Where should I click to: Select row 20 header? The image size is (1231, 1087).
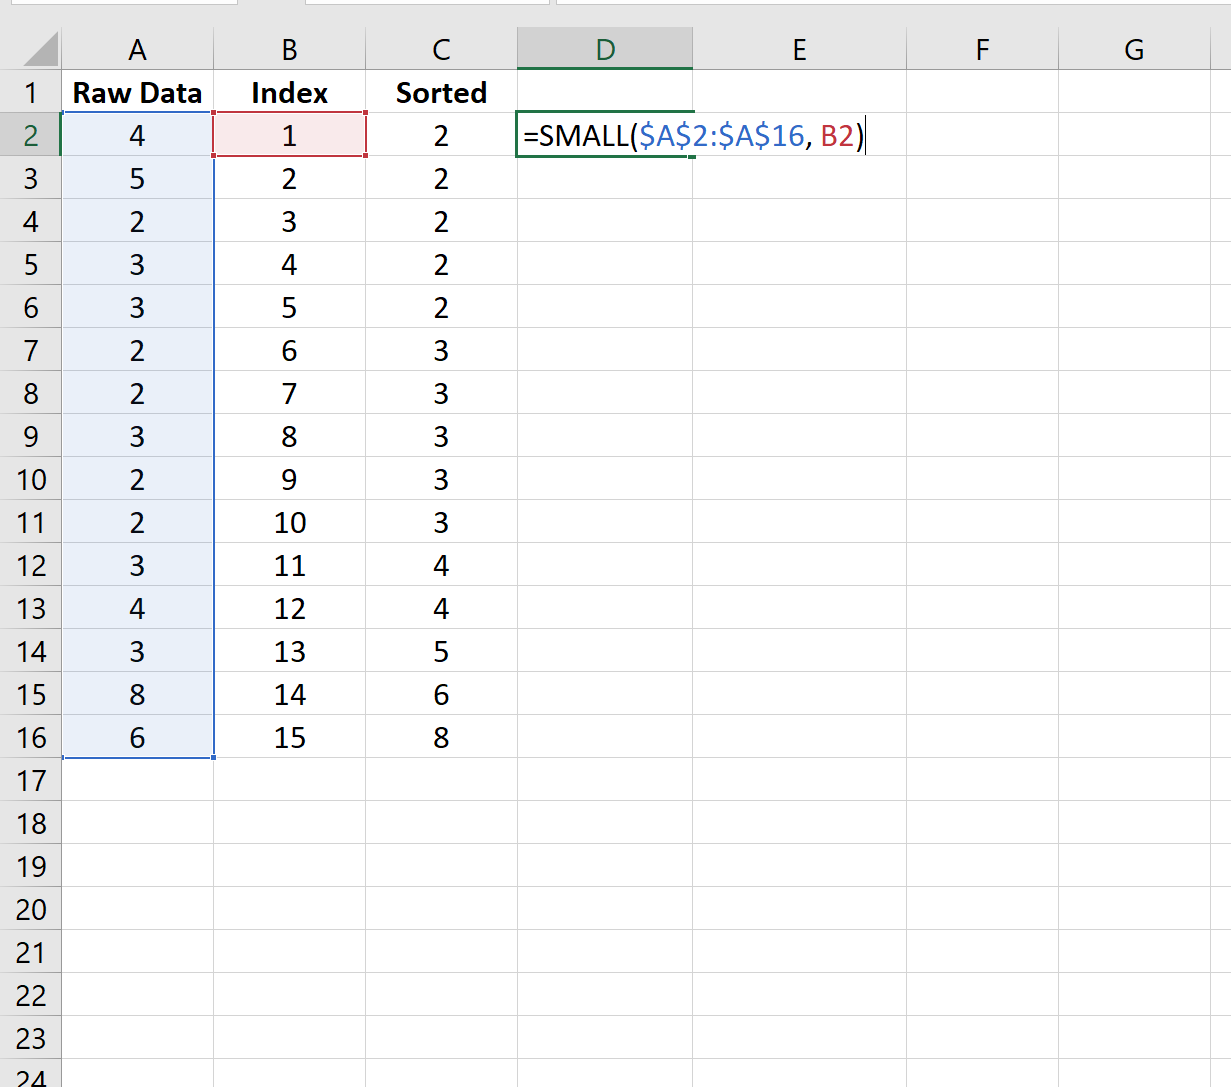[x=31, y=909]
